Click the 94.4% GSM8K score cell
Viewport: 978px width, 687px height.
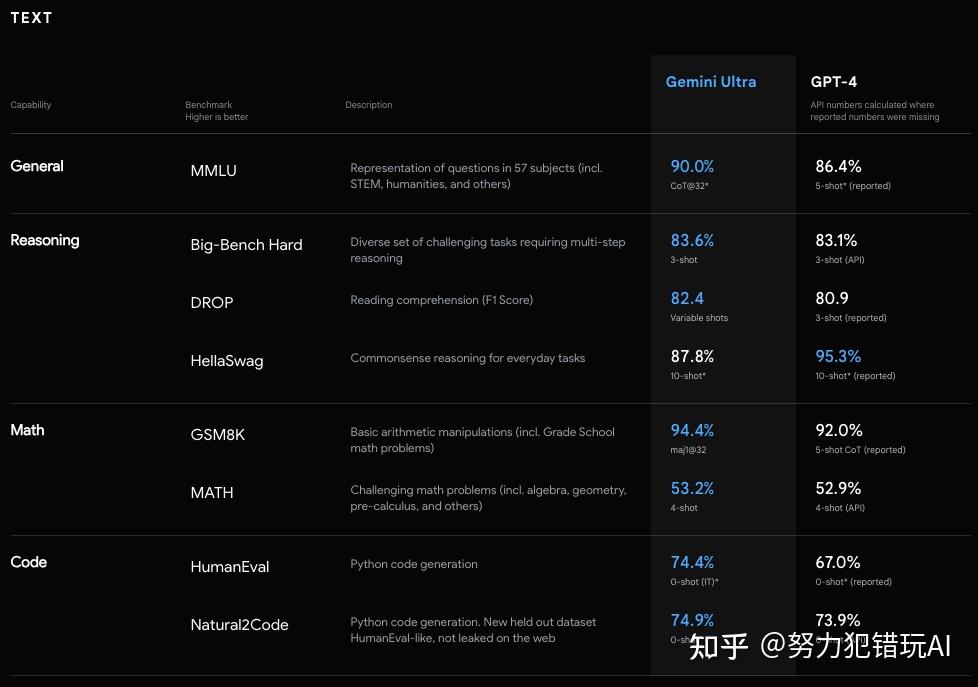(x=692, y=430)
